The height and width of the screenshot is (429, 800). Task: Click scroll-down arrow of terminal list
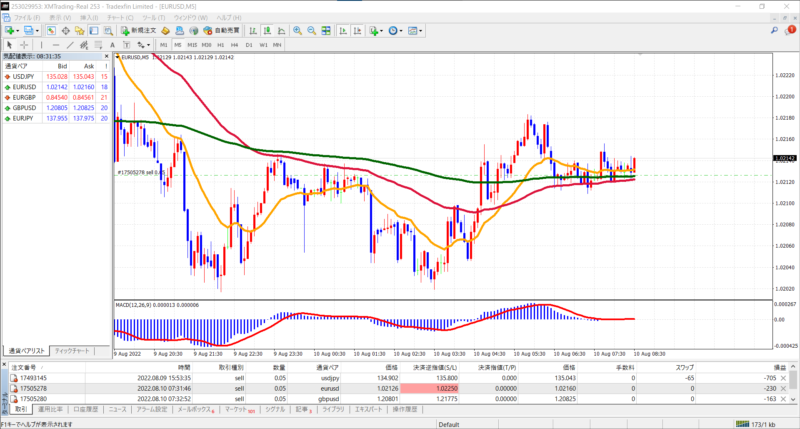793,399
